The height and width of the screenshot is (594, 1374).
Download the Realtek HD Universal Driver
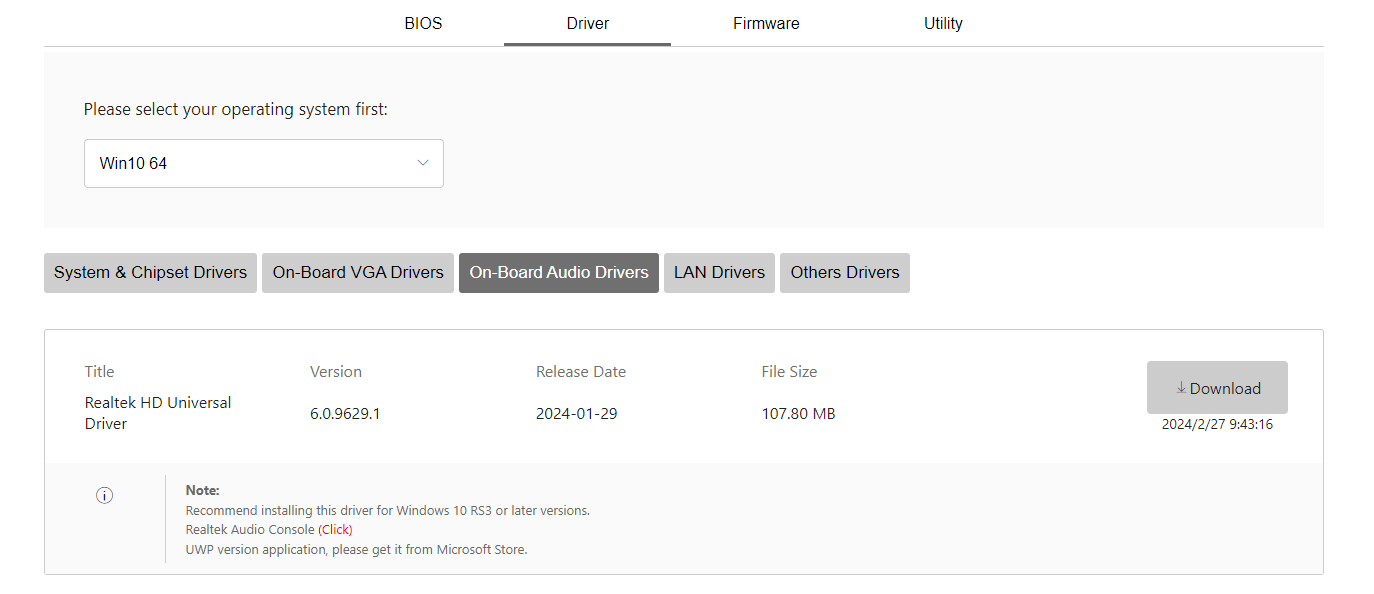point(1217,388)
